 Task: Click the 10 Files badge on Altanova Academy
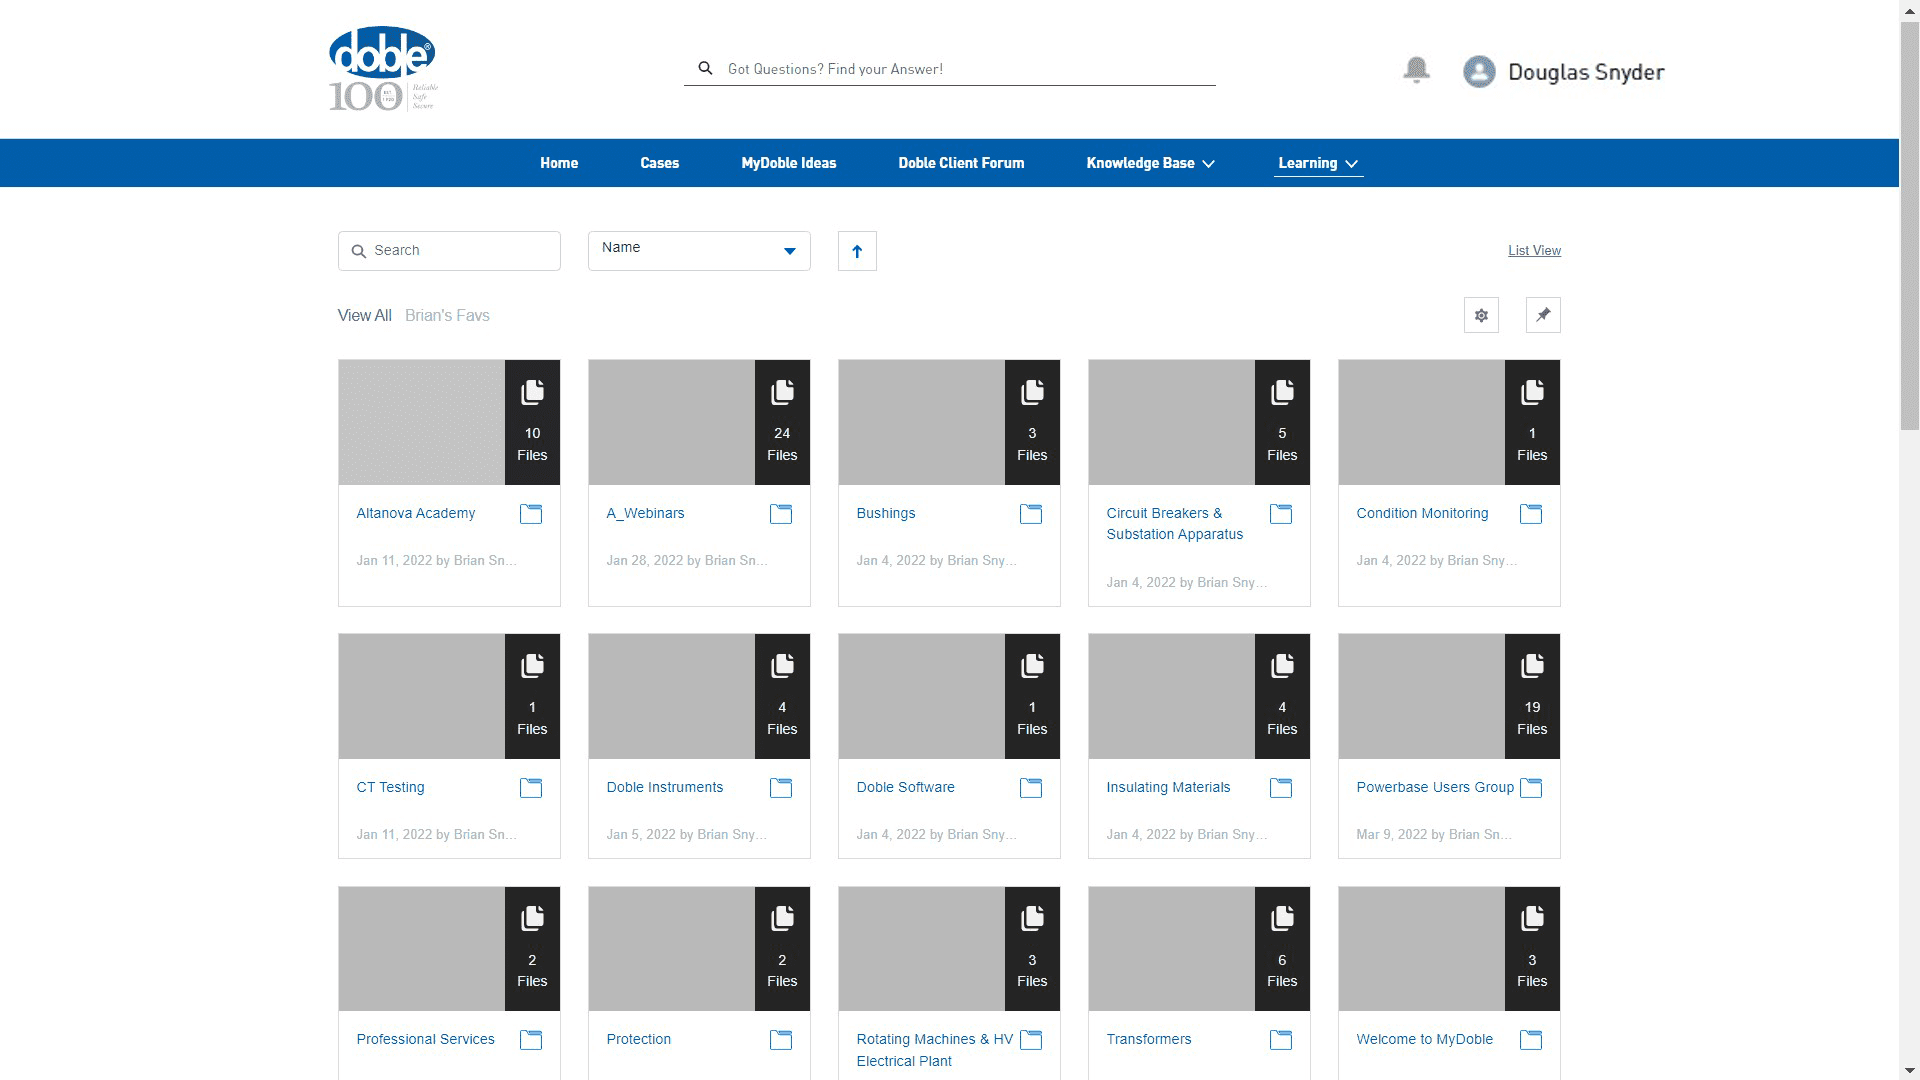pyautogui.click(x=532, y=422)
